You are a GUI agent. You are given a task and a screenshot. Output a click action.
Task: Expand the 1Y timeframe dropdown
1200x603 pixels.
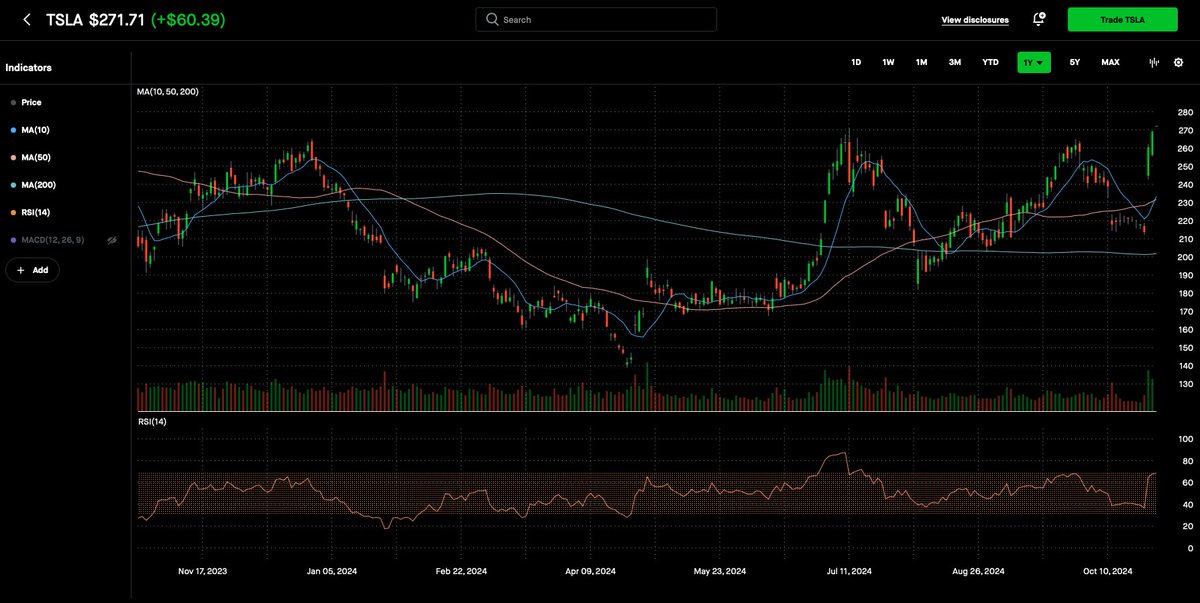pos(1034,62)
